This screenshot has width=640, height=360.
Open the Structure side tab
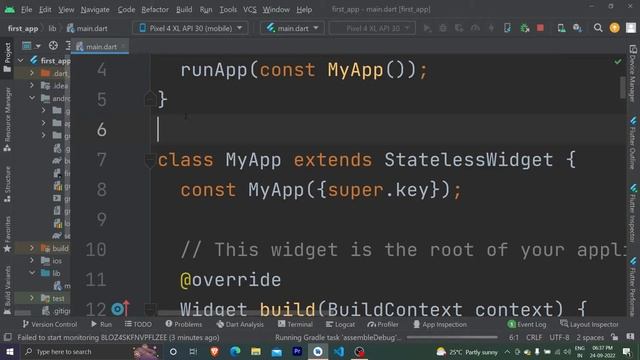pos(7,184)
